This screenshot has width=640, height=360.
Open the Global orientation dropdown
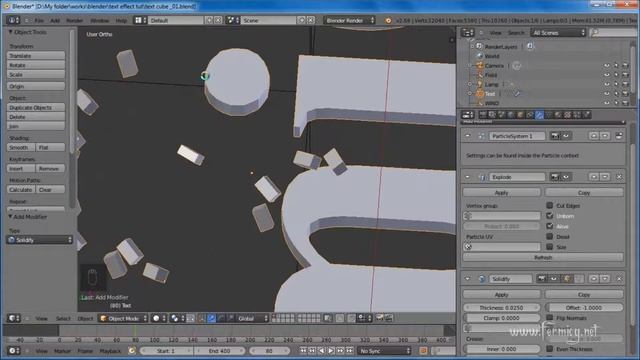coord(252,318)
